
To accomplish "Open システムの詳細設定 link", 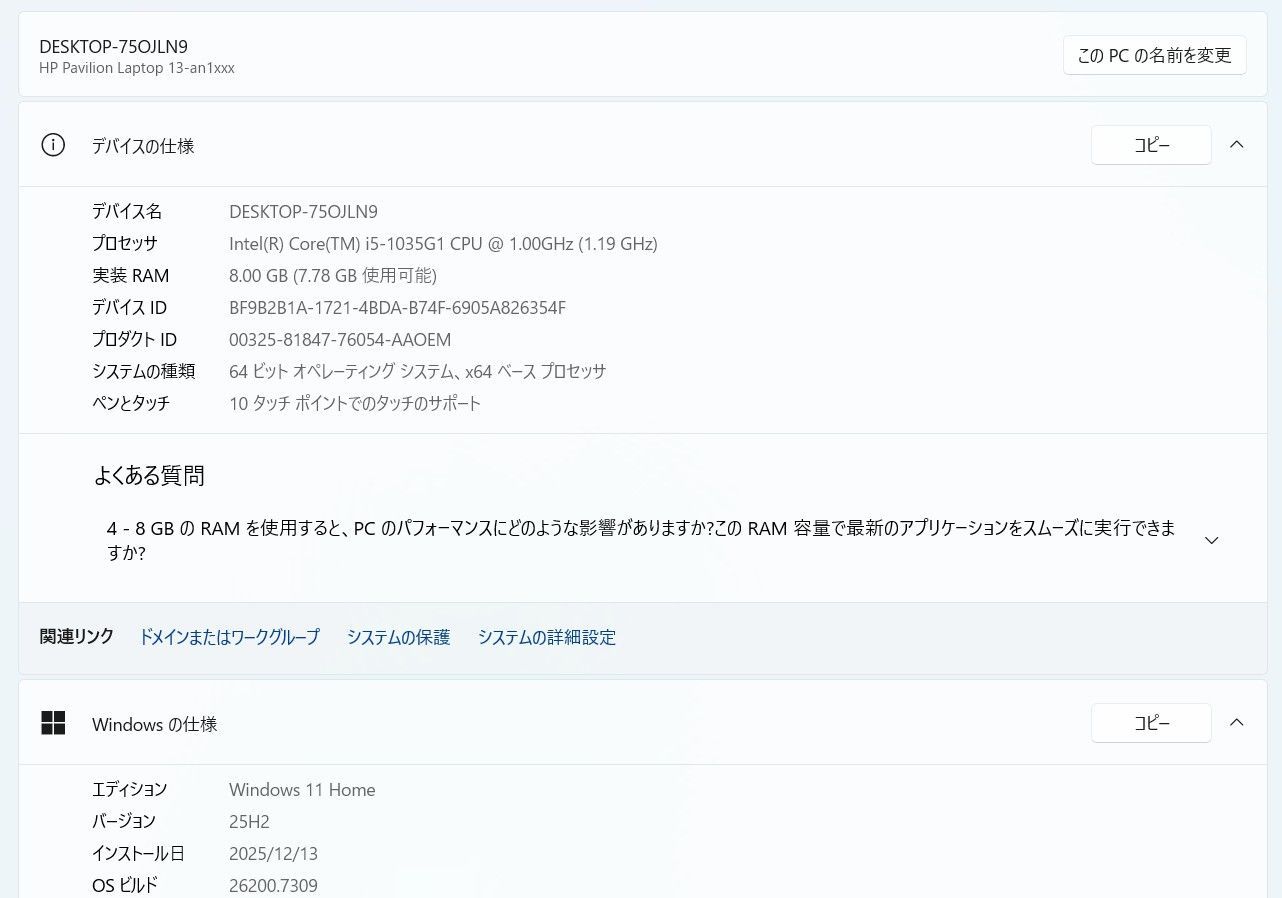I will (547, 637).
